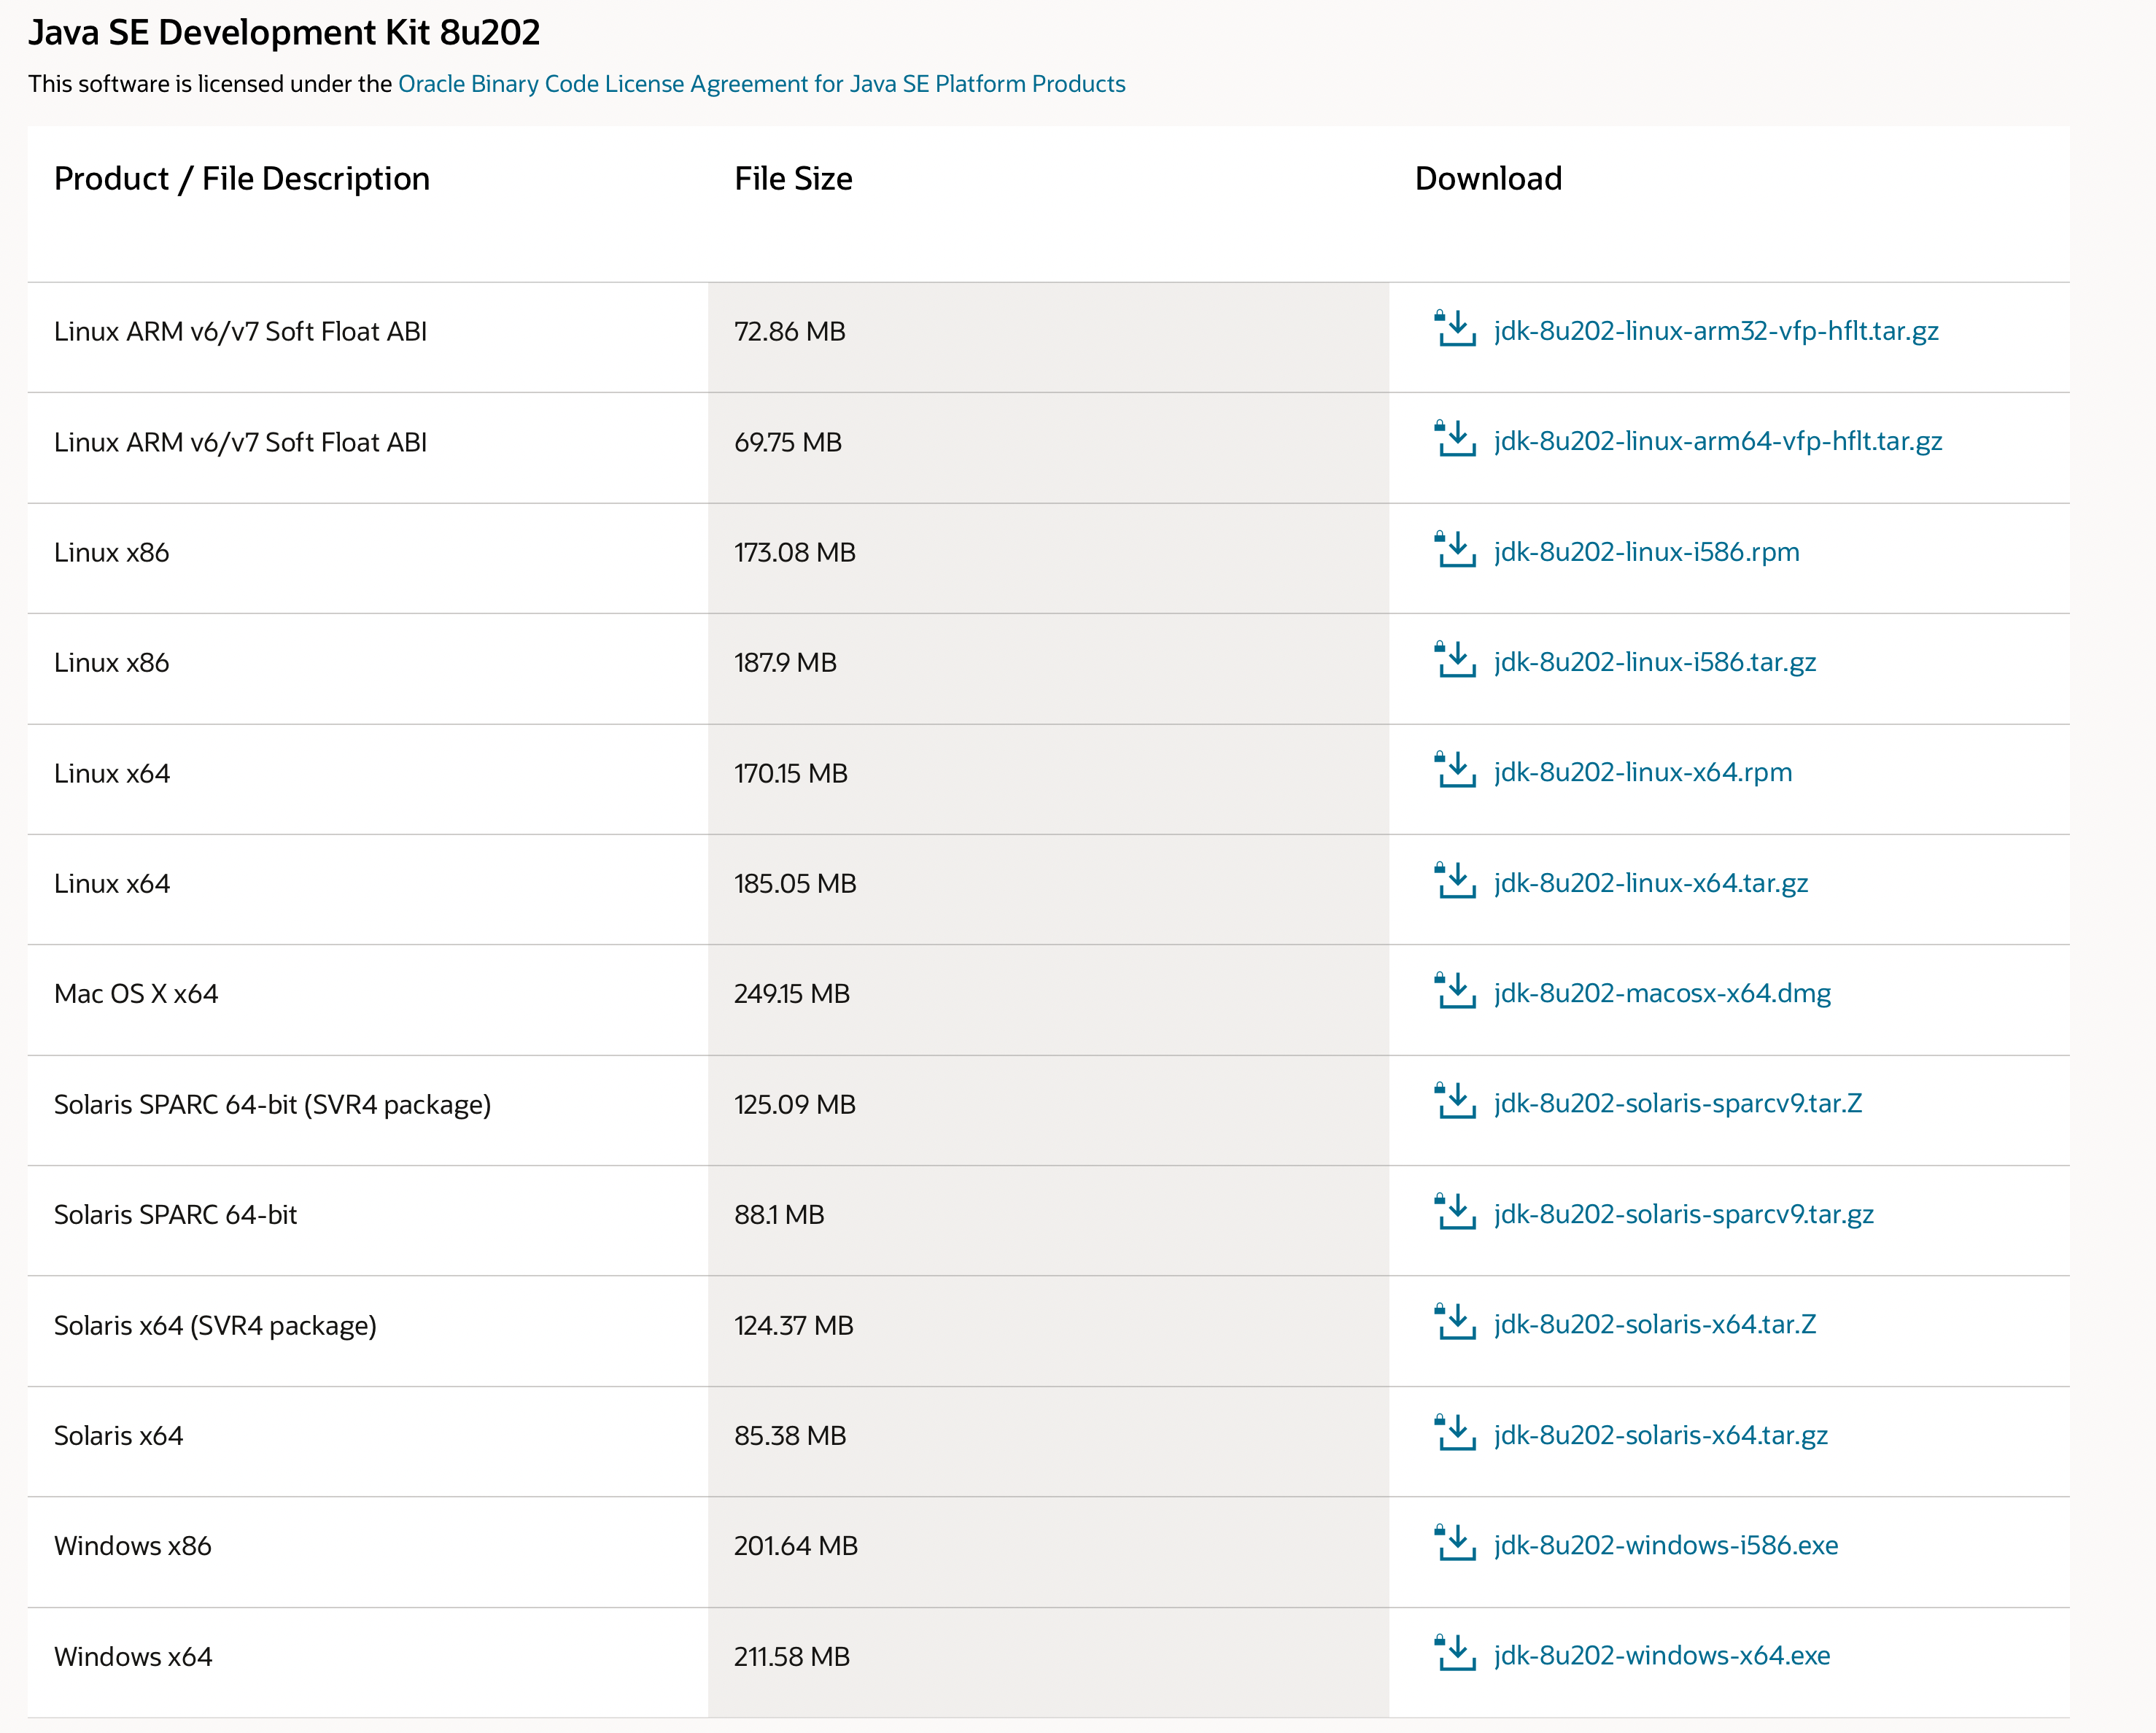Click download icon beside jdk-8u202-windows-x64.exe

point(1455,1653)
